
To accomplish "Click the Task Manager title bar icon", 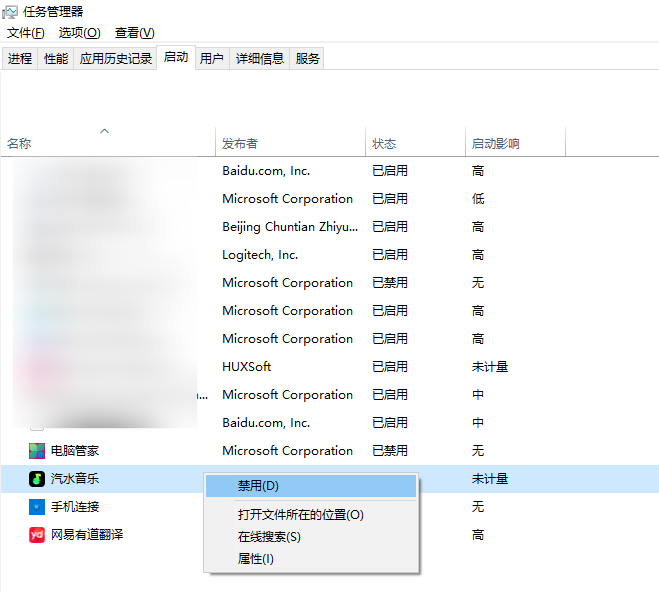I will (x=10, y=12).
